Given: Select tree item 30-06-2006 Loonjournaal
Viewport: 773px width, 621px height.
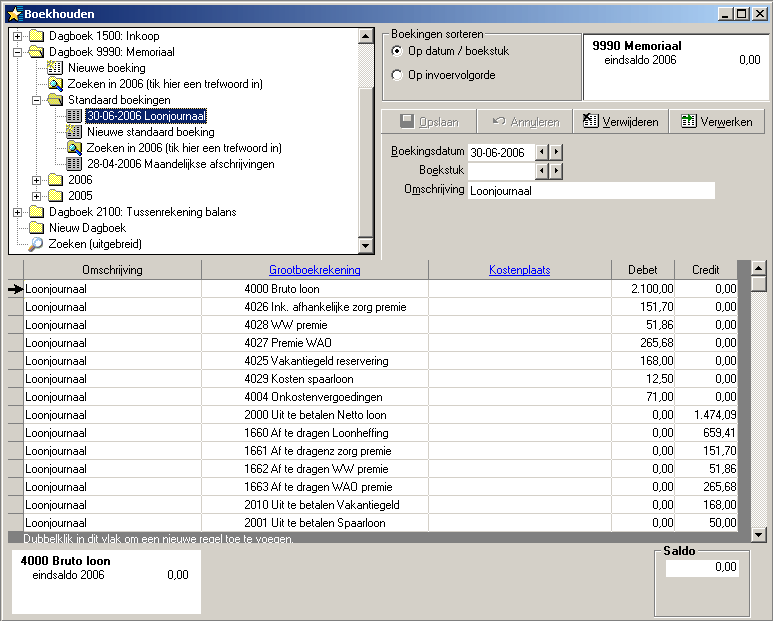Looking at the screenshot, I should pos(146,116).
